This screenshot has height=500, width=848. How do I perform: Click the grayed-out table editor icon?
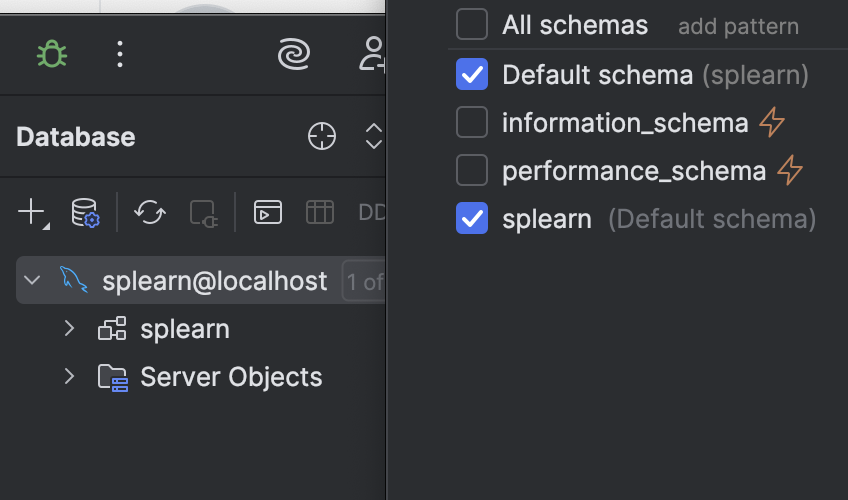click(x=320, y=212)
